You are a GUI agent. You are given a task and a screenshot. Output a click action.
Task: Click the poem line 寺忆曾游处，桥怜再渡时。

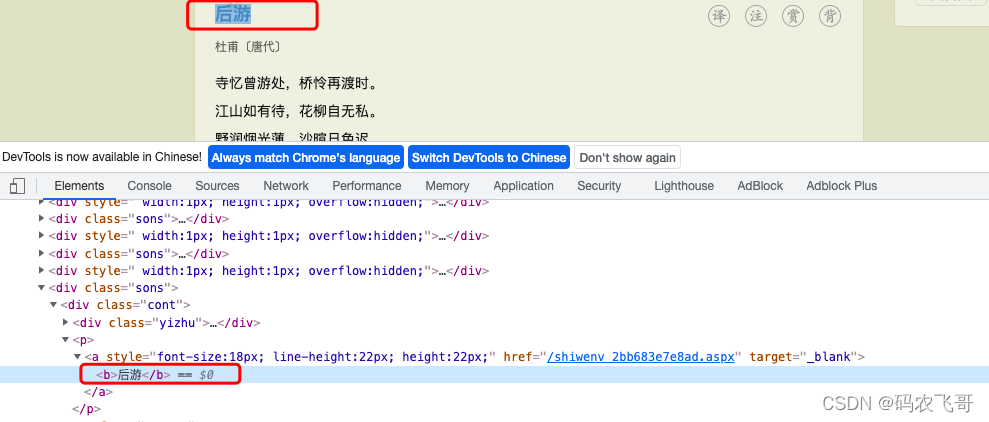click(296, 83)
